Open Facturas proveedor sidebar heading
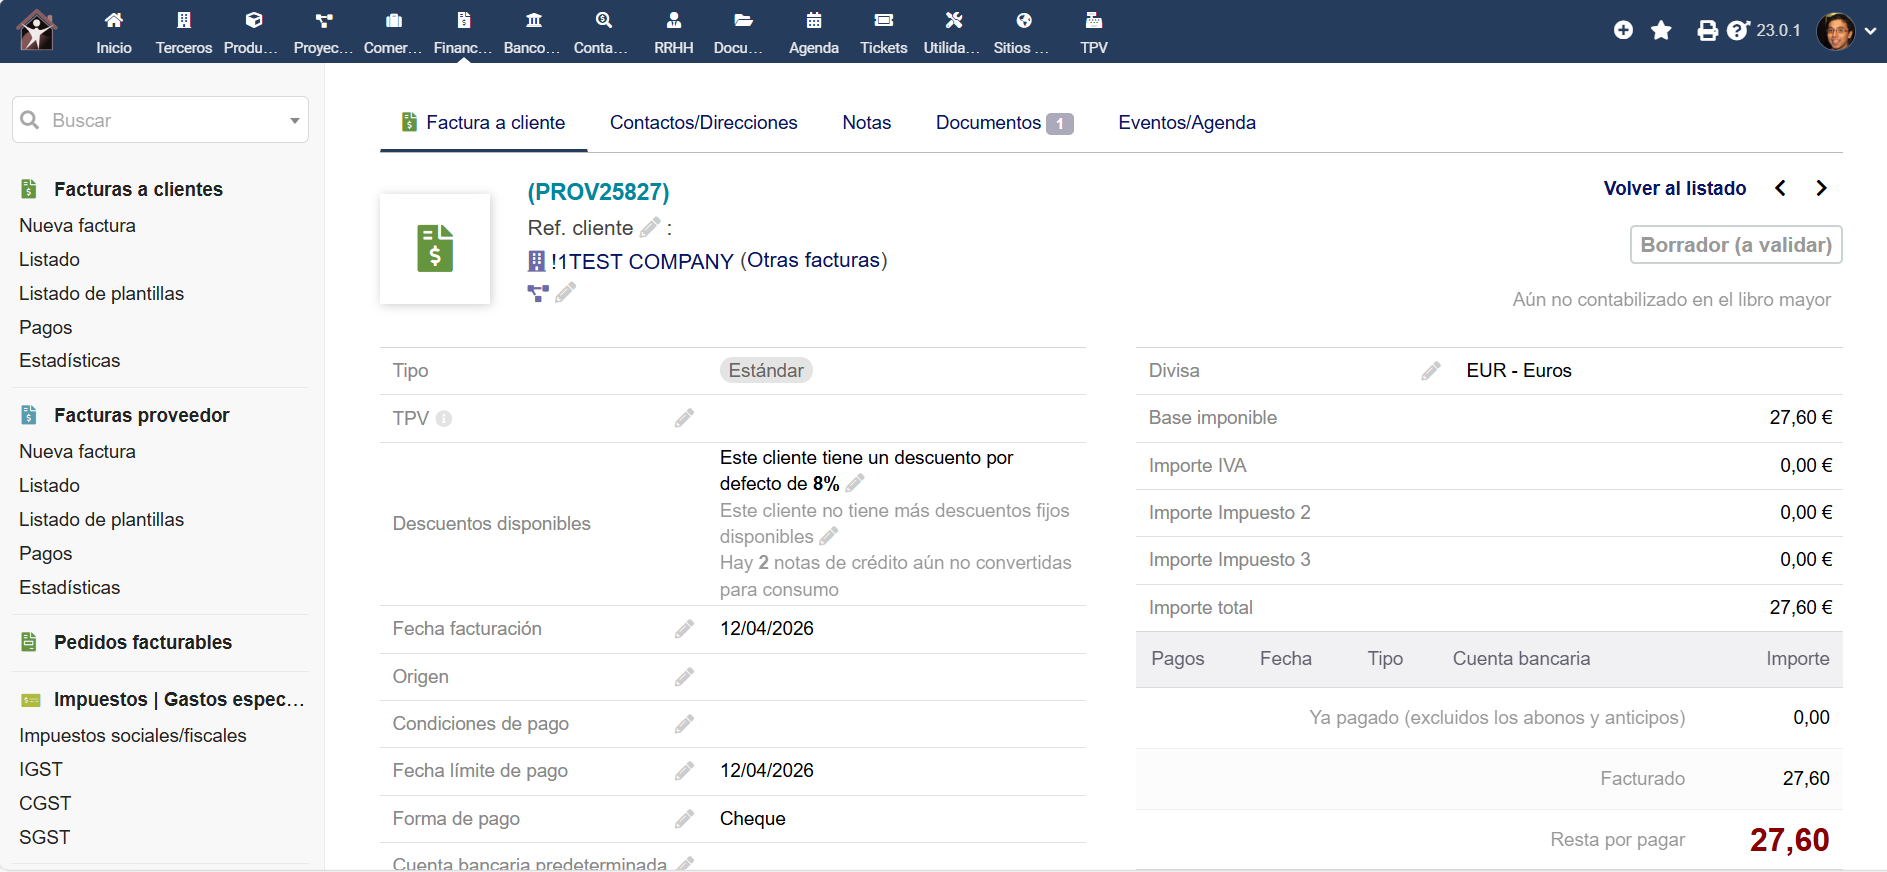This screenshot has height=872, width=1887. [x=141, y=415]
